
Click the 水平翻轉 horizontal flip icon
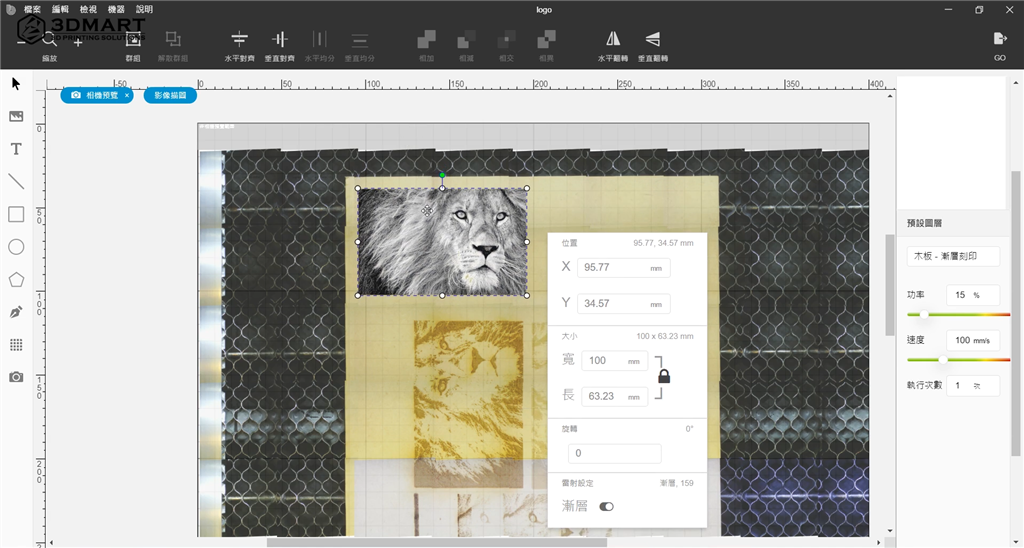[613, 39]
